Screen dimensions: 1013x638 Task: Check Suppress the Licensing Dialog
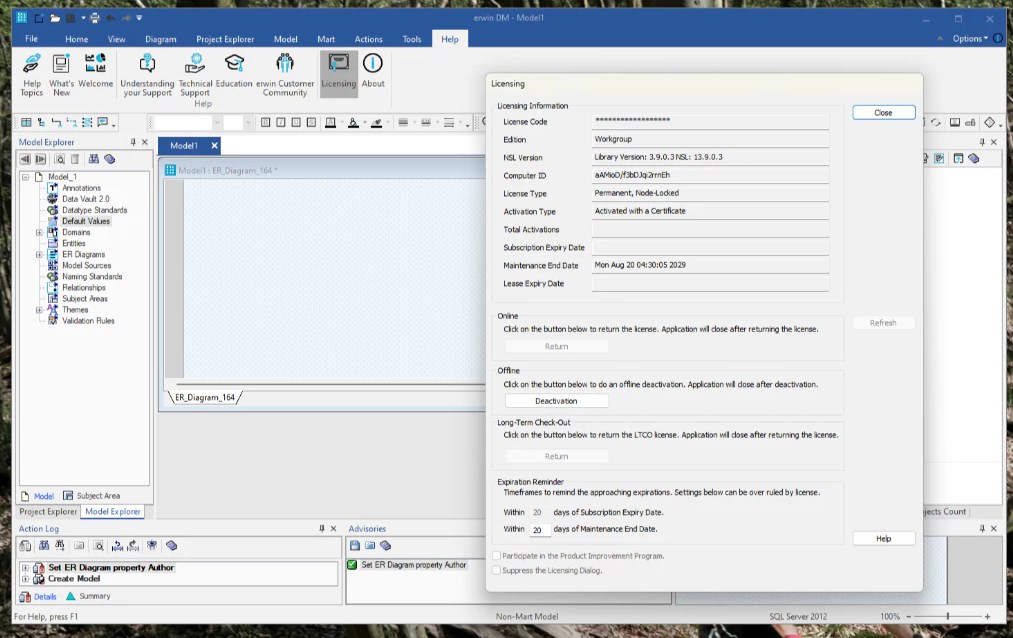pos(497,570)
